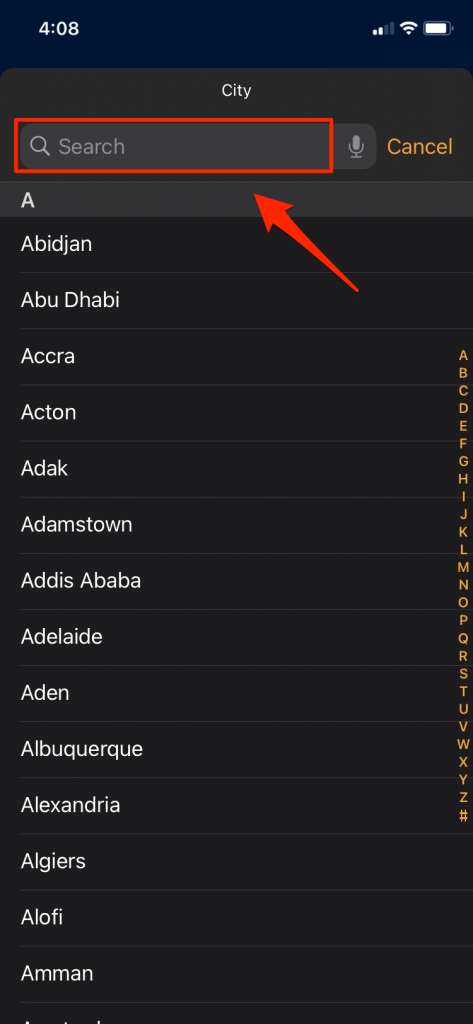473x1024 pixels.
Task: Jump to letter Z in index
Action: pyautogui.click(x=463, y=797)
